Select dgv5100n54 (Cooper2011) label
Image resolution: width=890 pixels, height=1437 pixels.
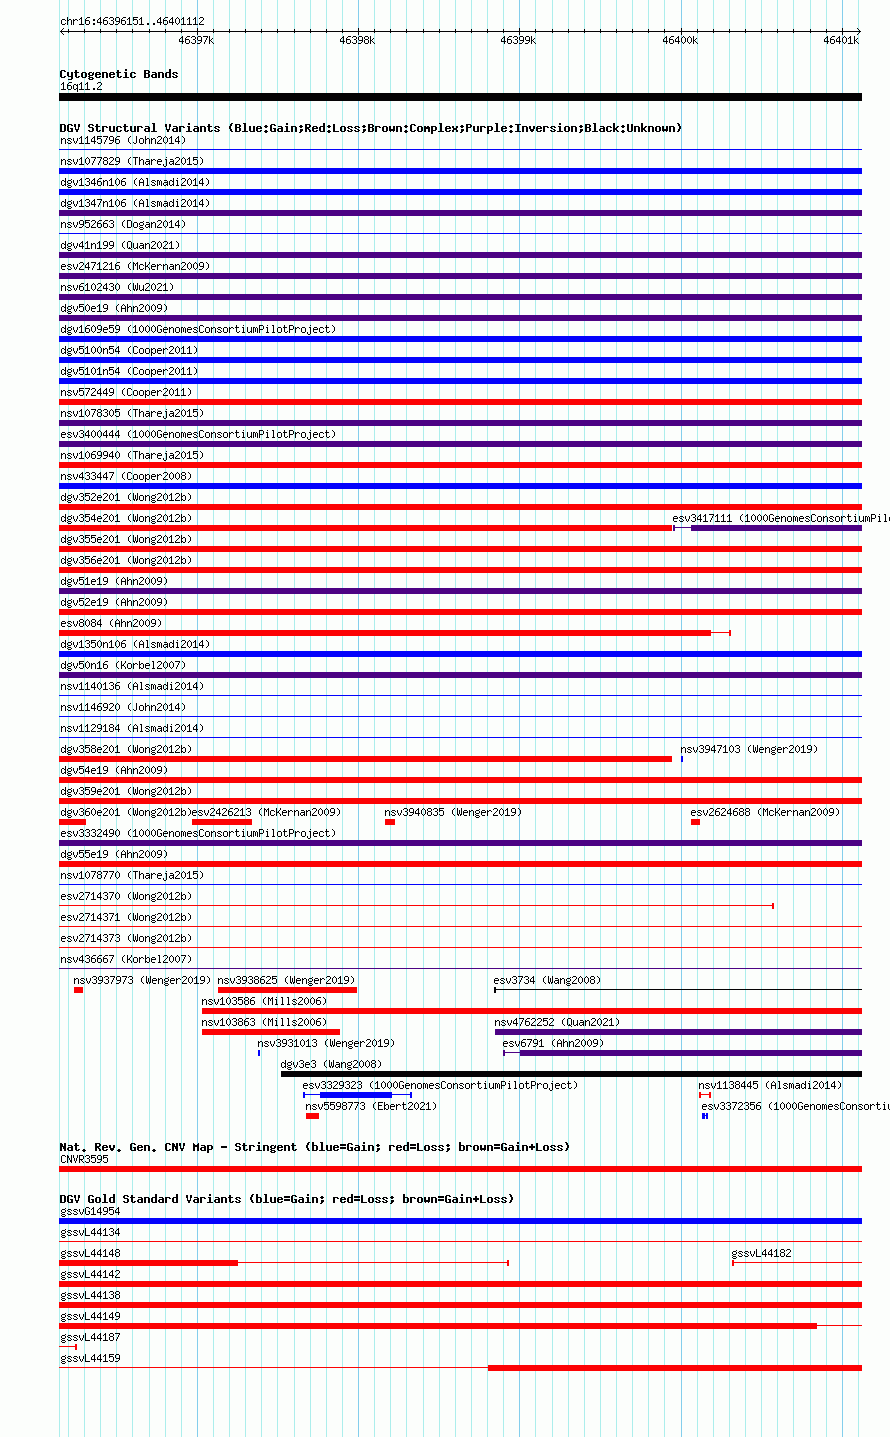(x=129, y=351)
